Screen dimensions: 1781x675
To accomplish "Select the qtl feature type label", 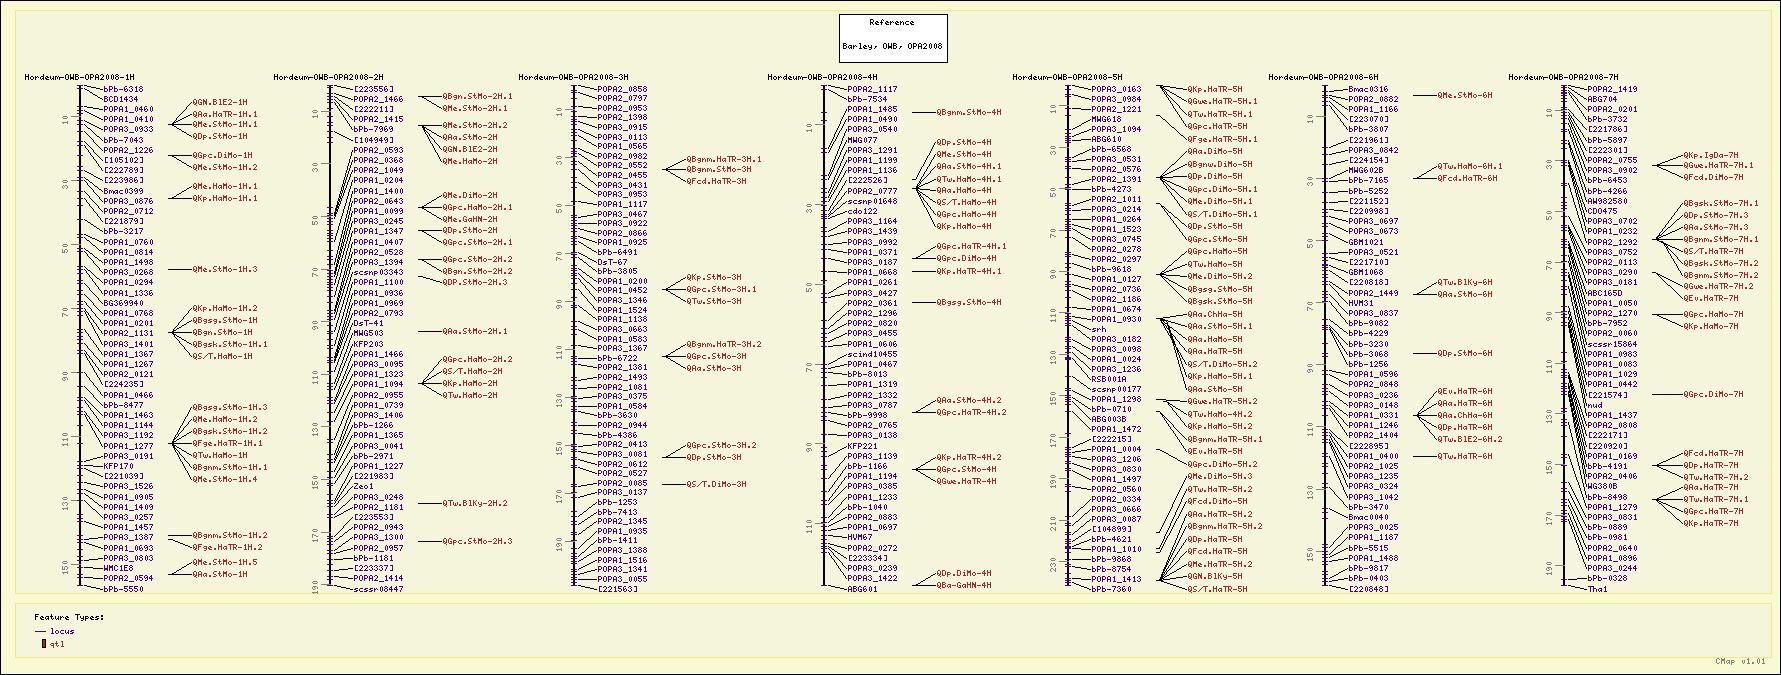I will 57,644.
